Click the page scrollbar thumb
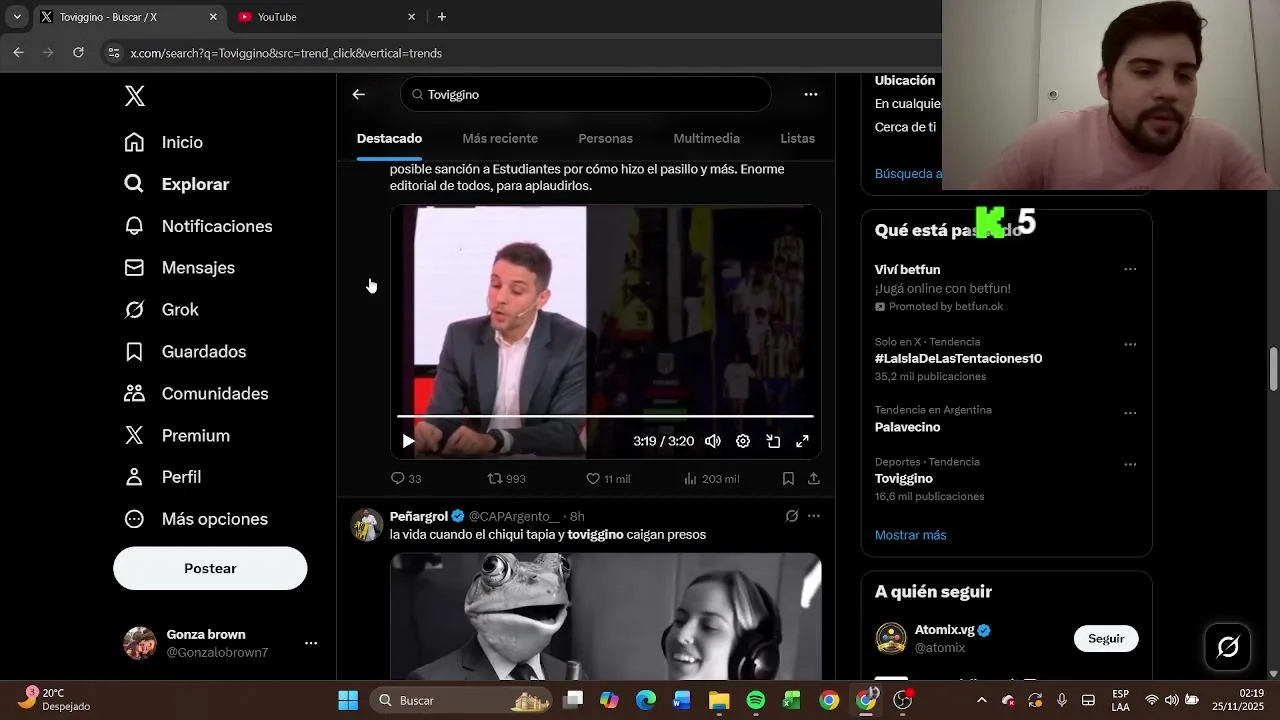 point(1273,369)
